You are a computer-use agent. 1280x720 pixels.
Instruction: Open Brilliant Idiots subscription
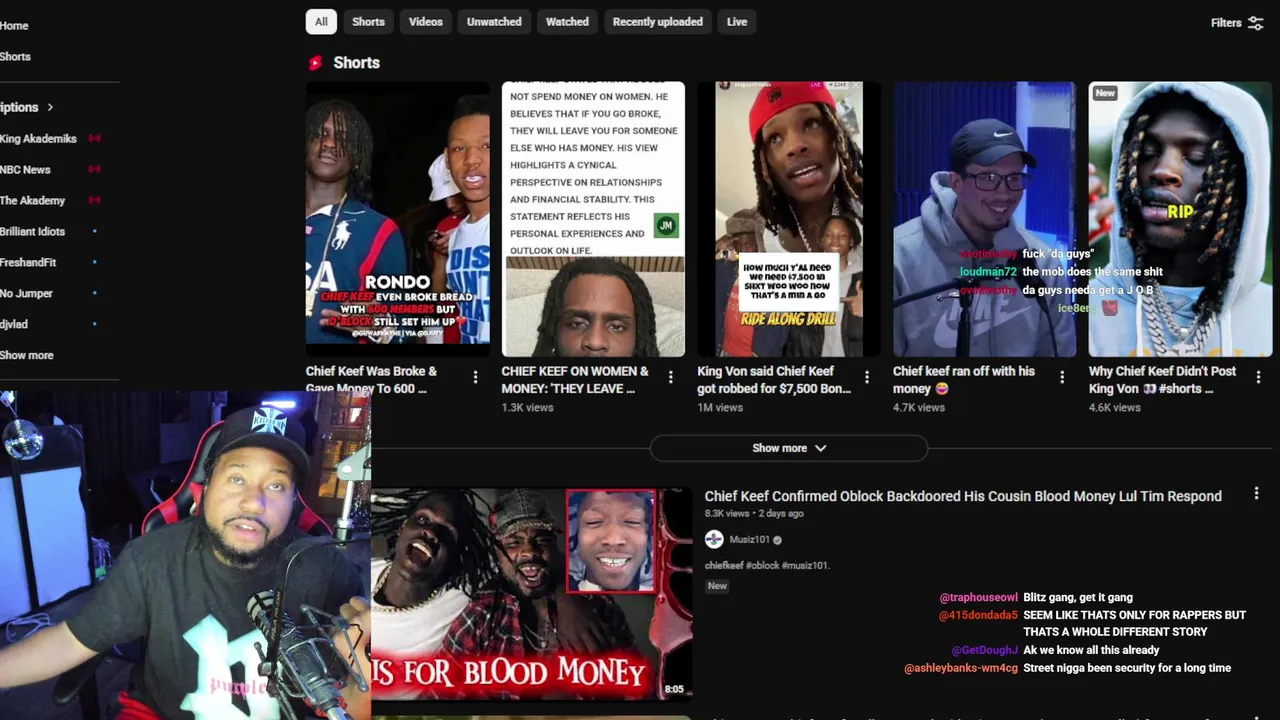(32, 232)
